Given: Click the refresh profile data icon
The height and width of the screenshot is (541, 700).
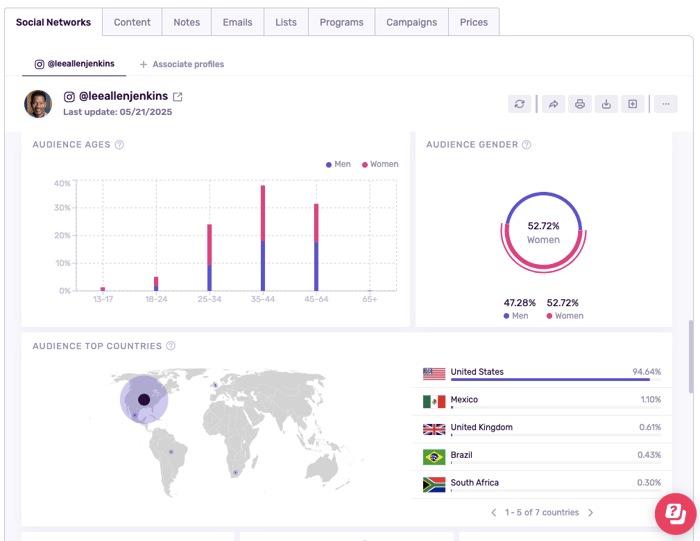Looking at the screenshot, I should click(519, 104).
